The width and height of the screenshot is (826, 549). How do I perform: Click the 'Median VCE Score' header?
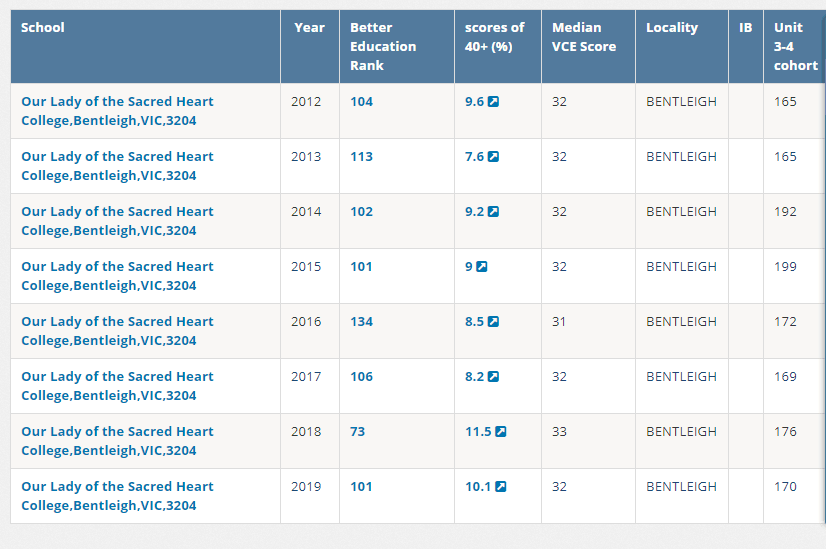(x=584, y=37)
